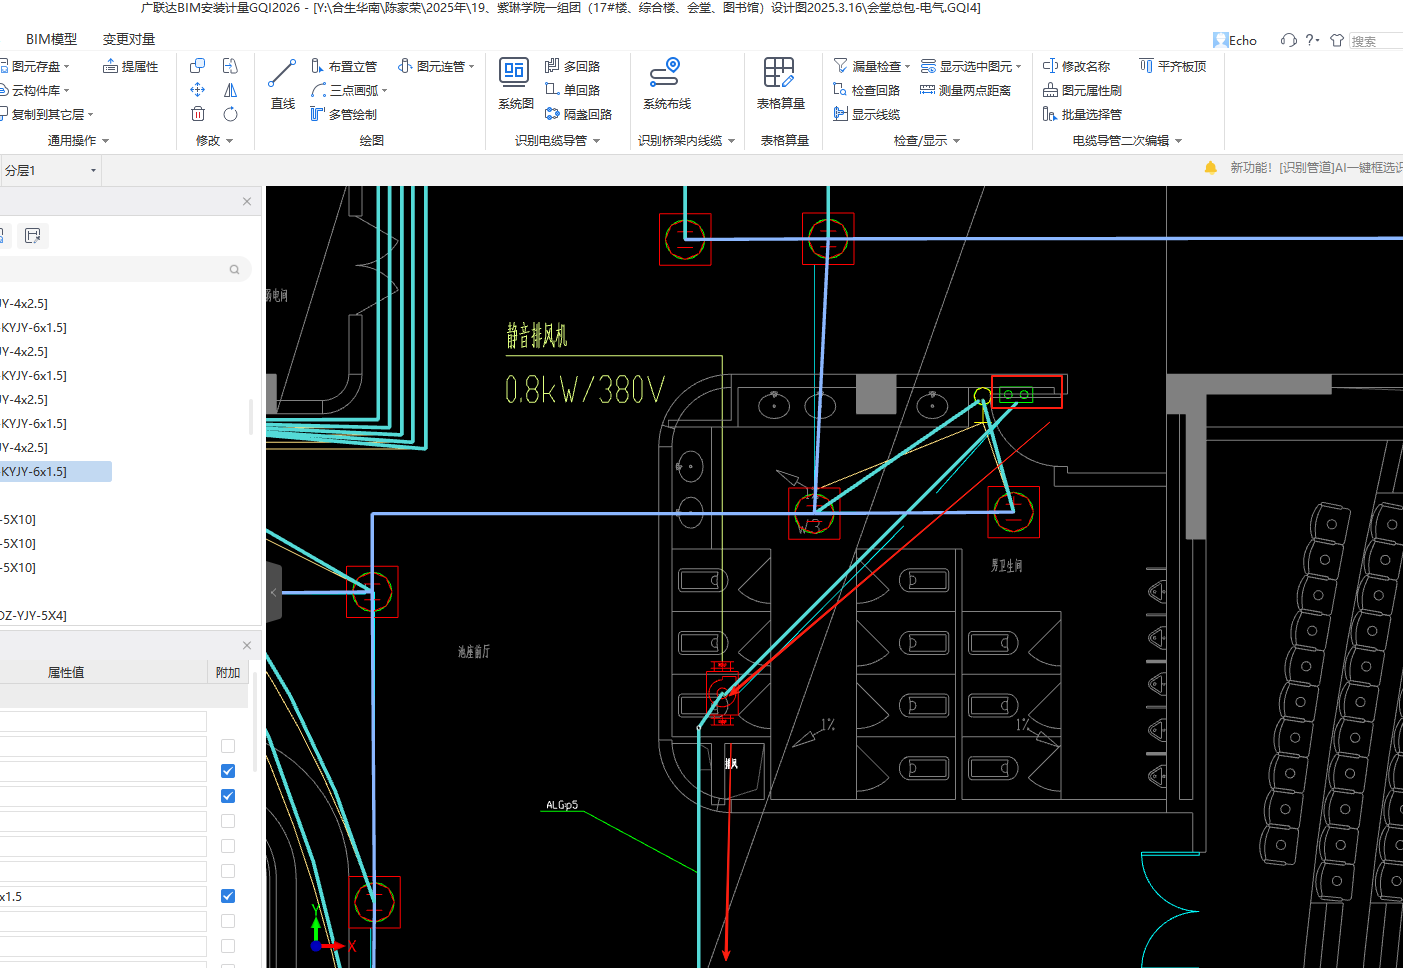
Task: Select the DZ-YJY-5X4 list item
Action: click(x=34, y=615)
